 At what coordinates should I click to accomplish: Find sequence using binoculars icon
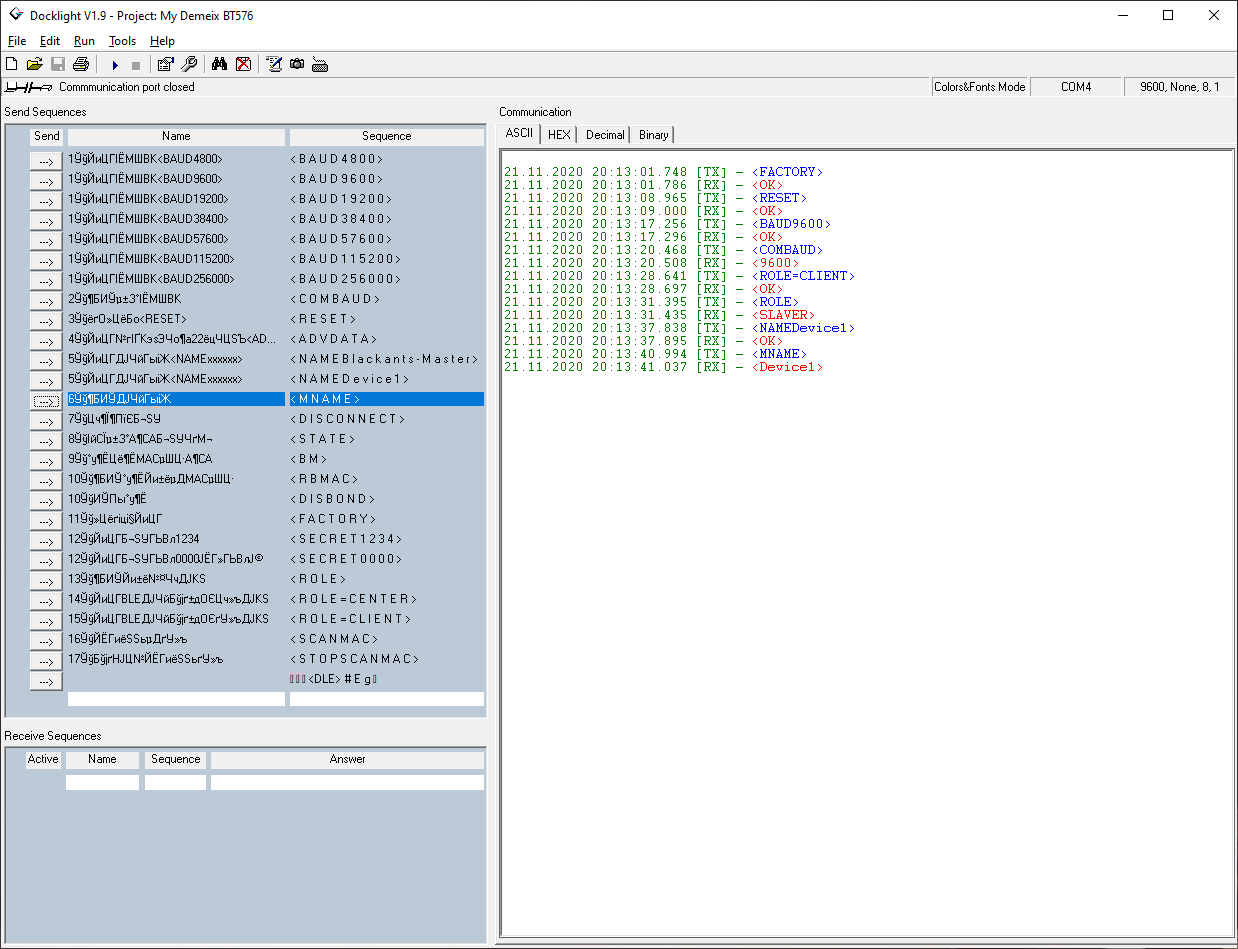pos(220,64)
